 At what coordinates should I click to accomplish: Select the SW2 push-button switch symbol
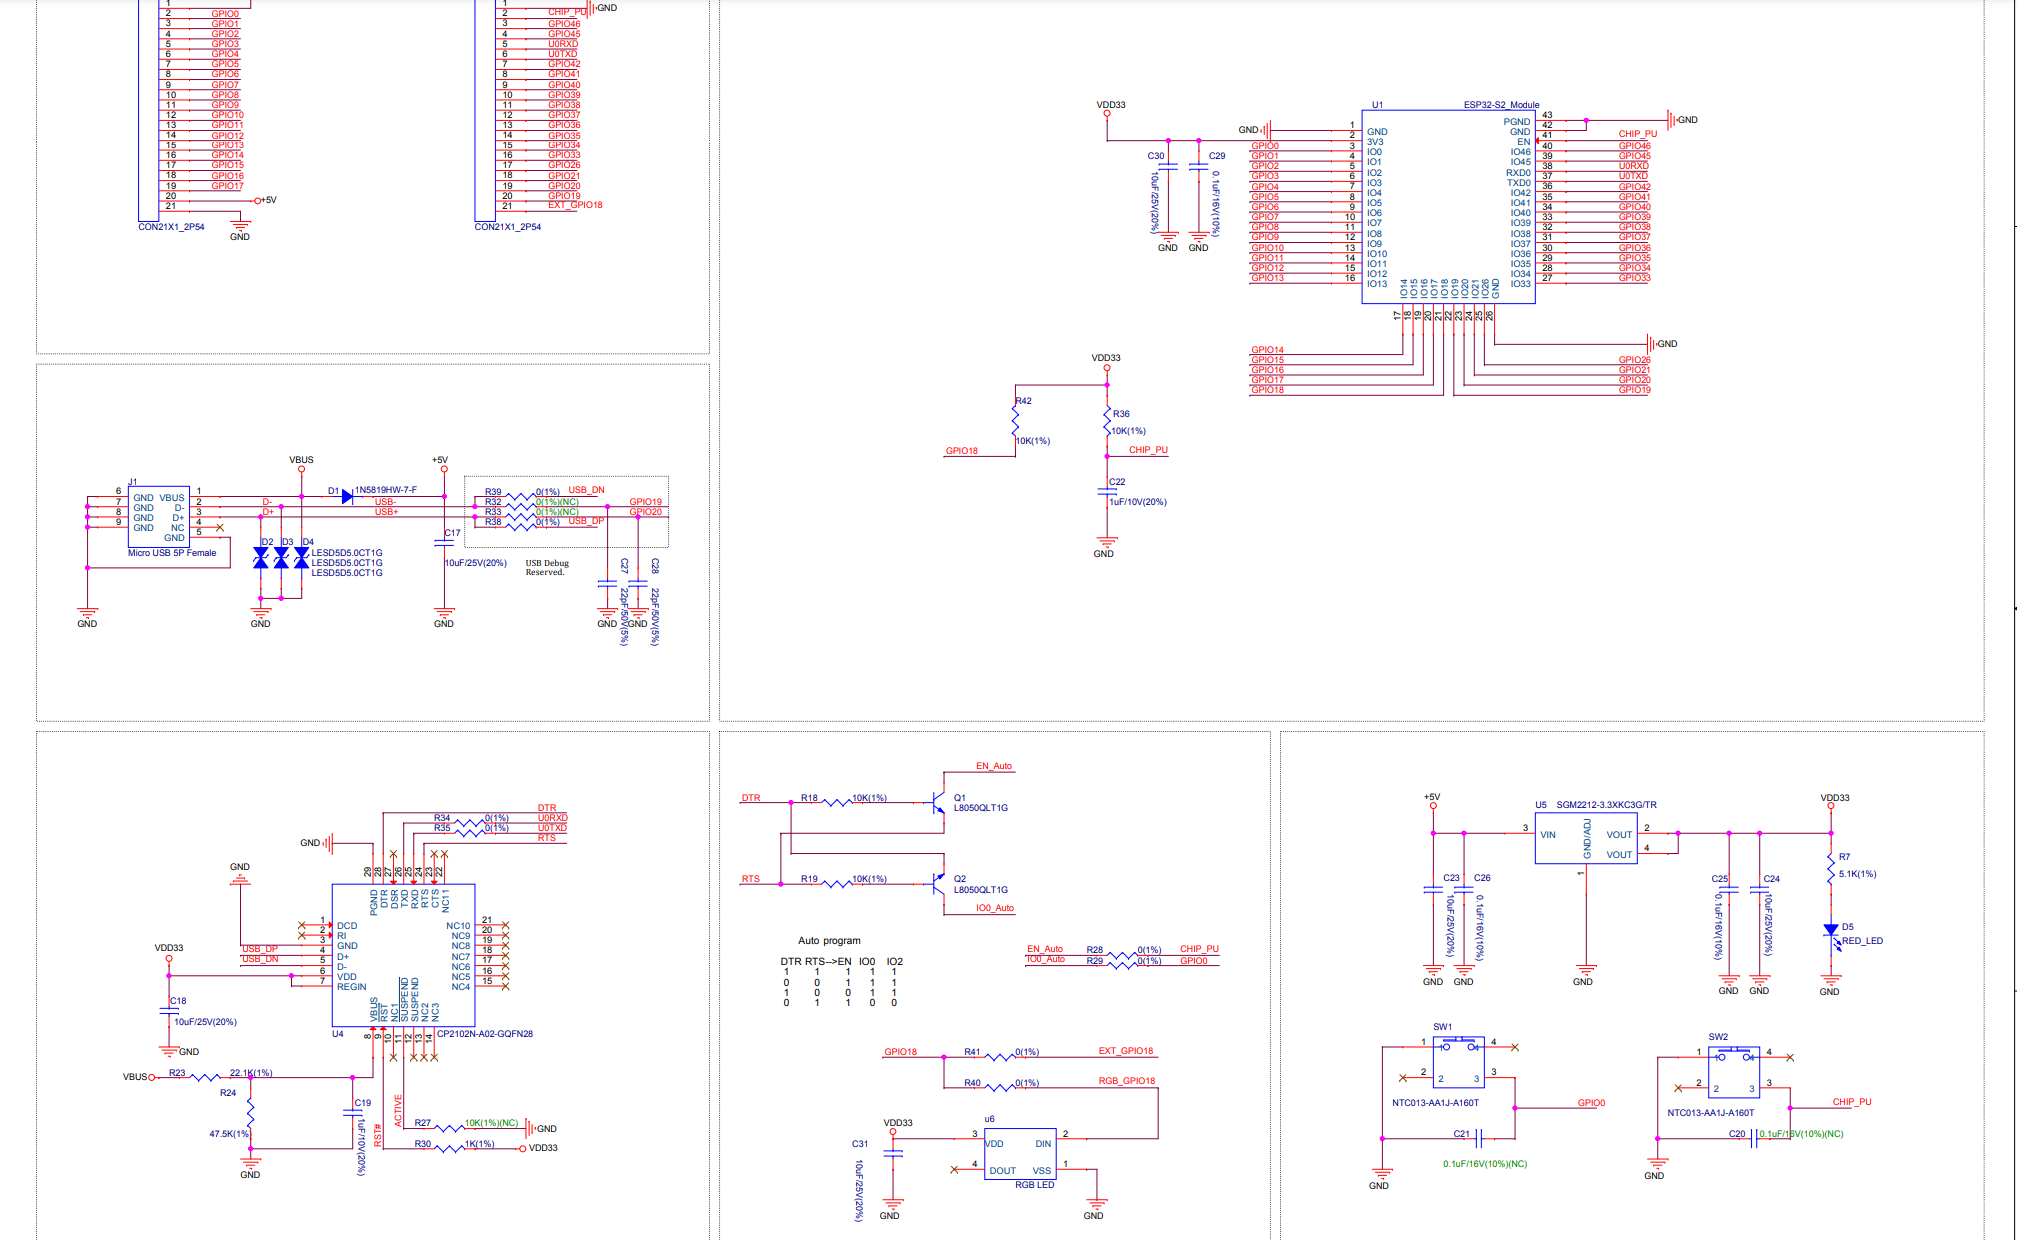[1733, 1072]
